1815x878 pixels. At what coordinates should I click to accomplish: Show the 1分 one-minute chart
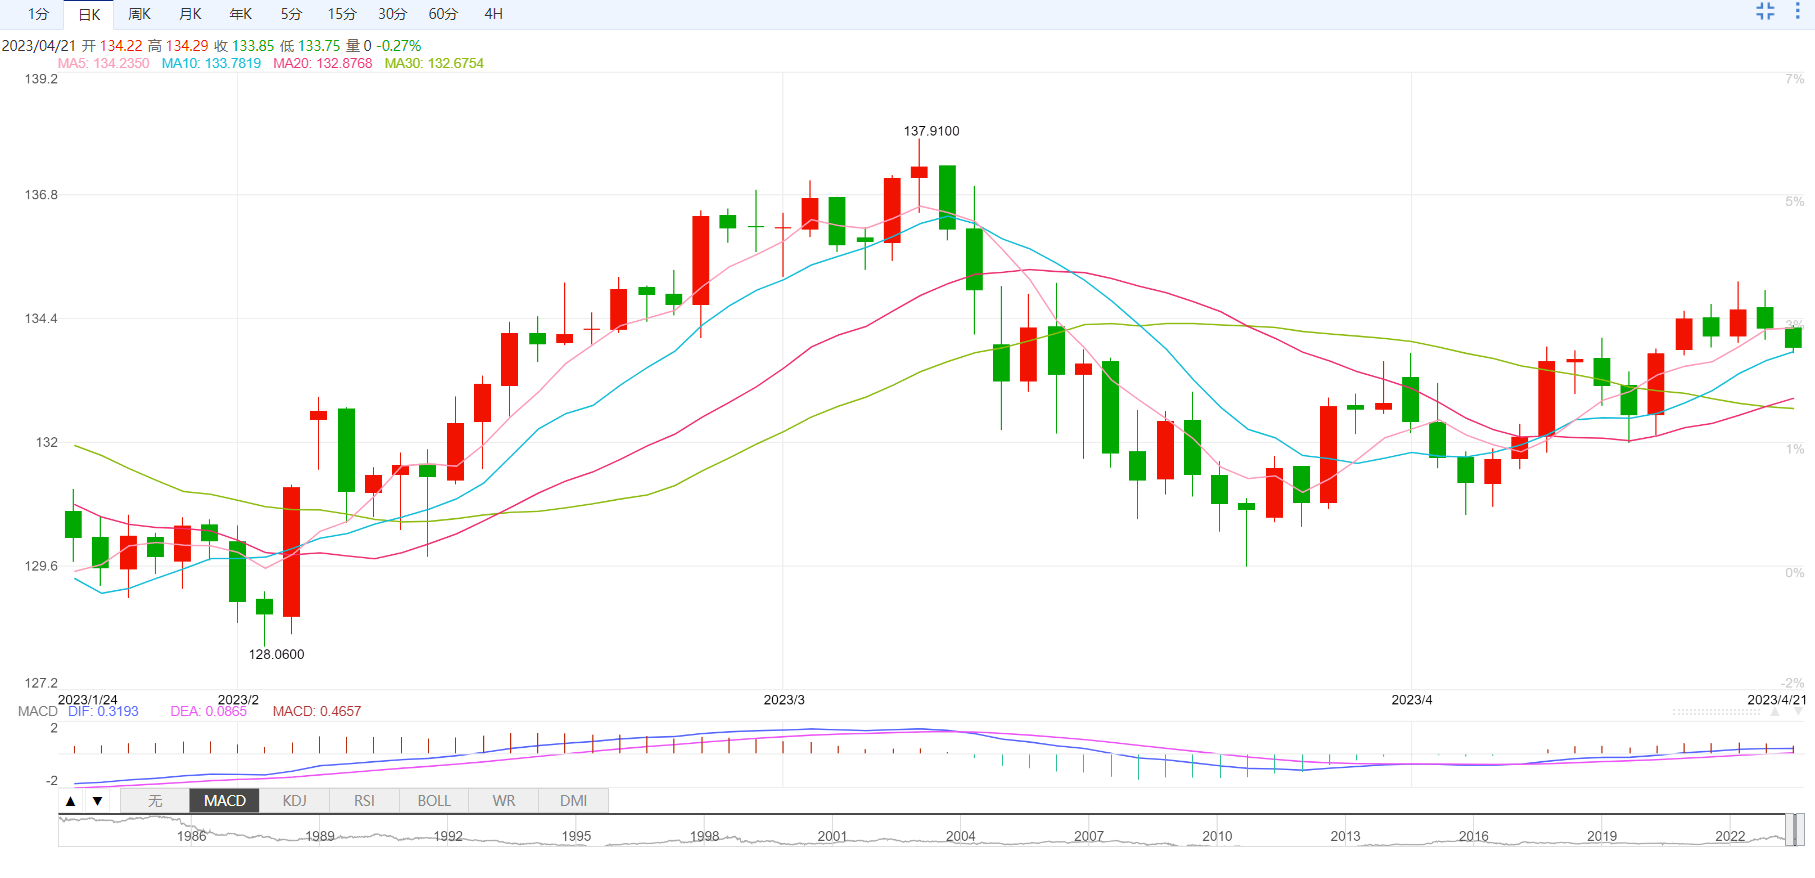pos(38,14)
